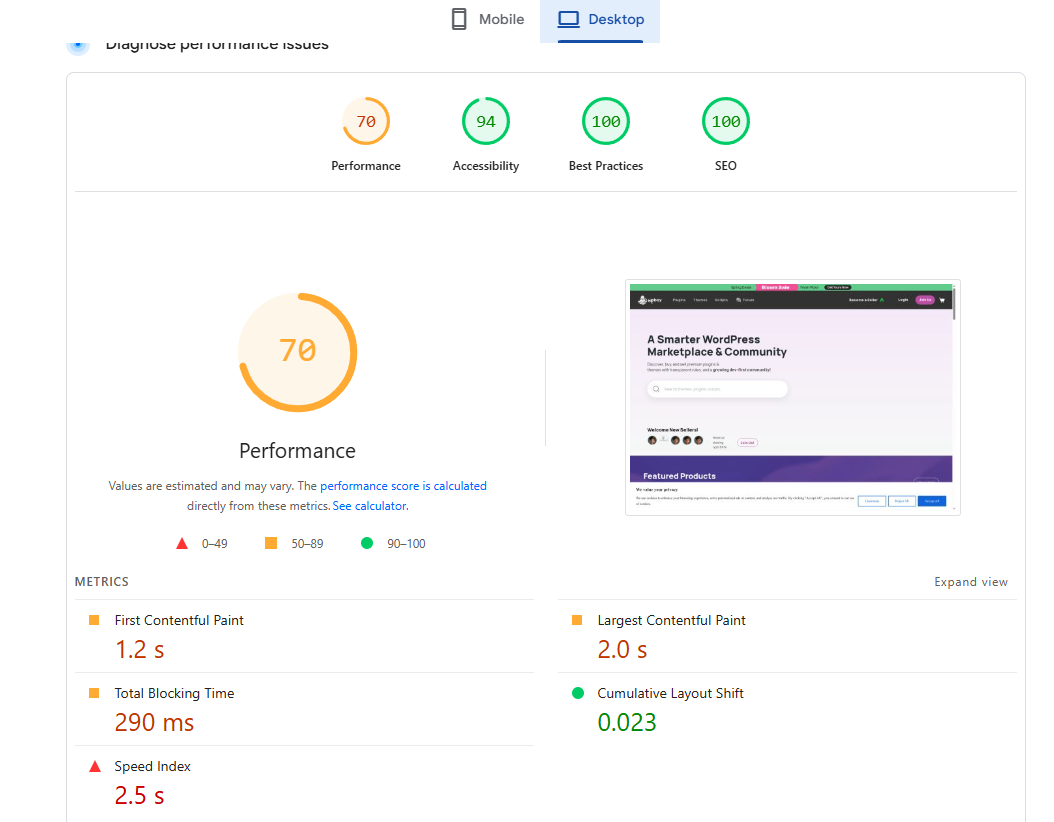This screenshot has height=822, width=1054.
Task: Switch to the Mobile tab
Action: 487,19
